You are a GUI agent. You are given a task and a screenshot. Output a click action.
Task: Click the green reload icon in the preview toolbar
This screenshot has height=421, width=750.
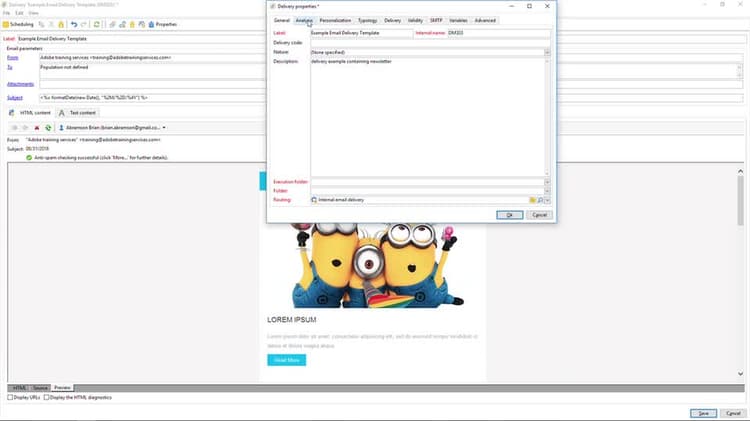coord(48,128)
